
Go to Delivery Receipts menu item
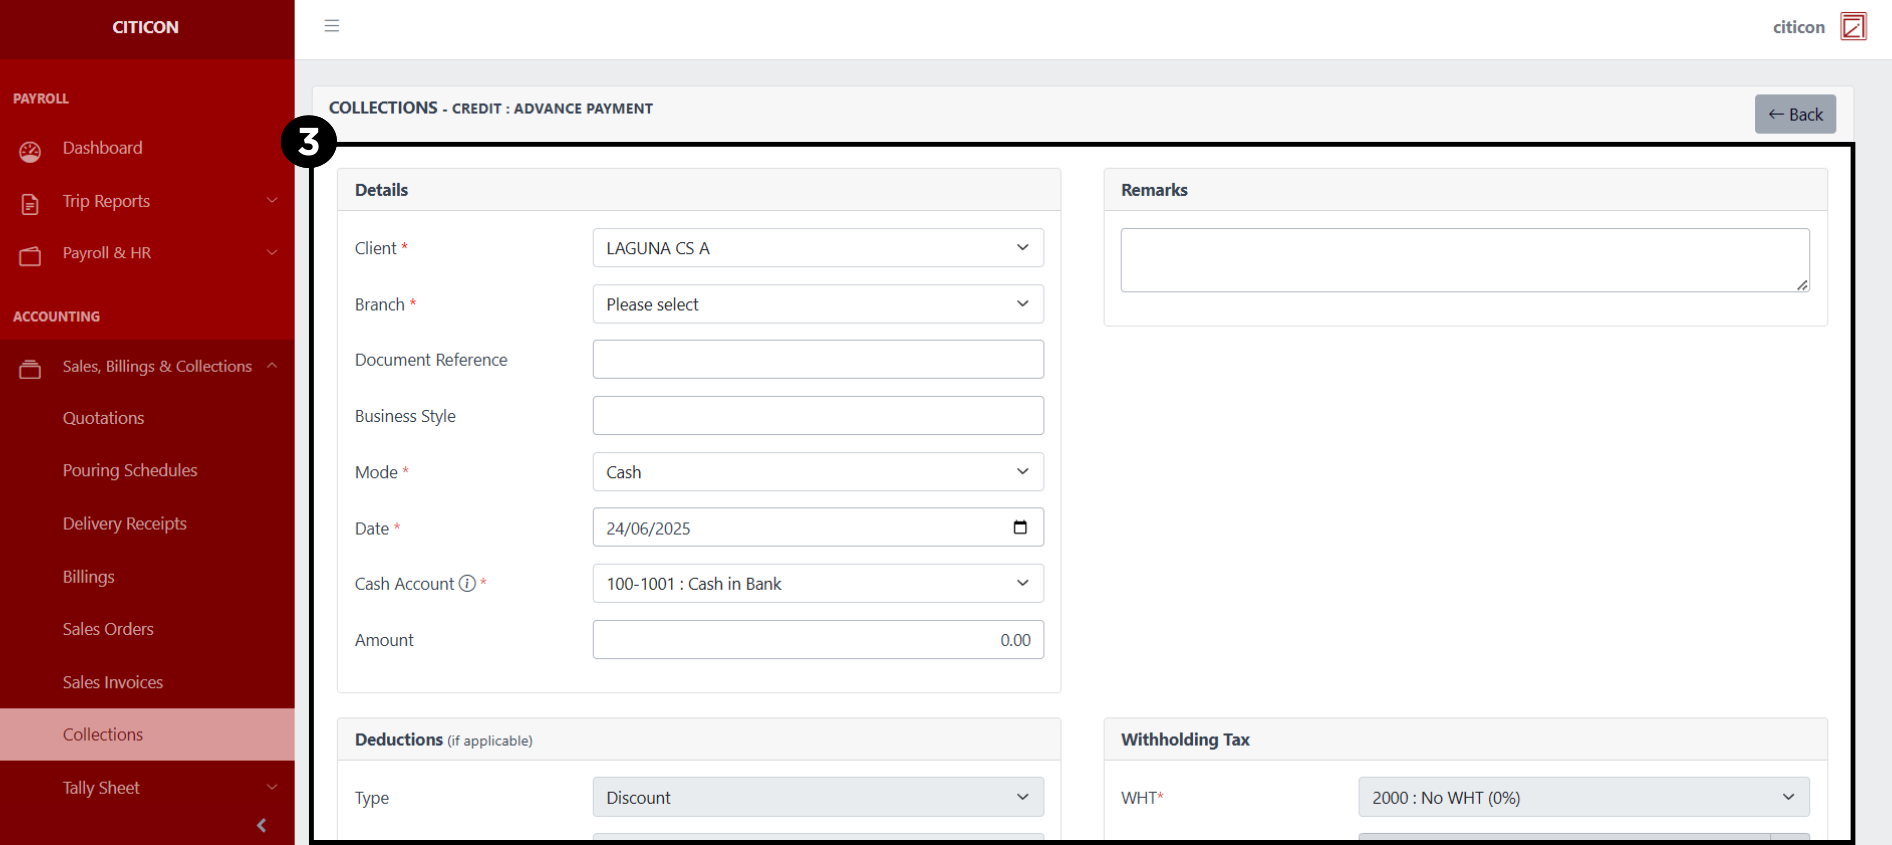(x=125, y=524)
